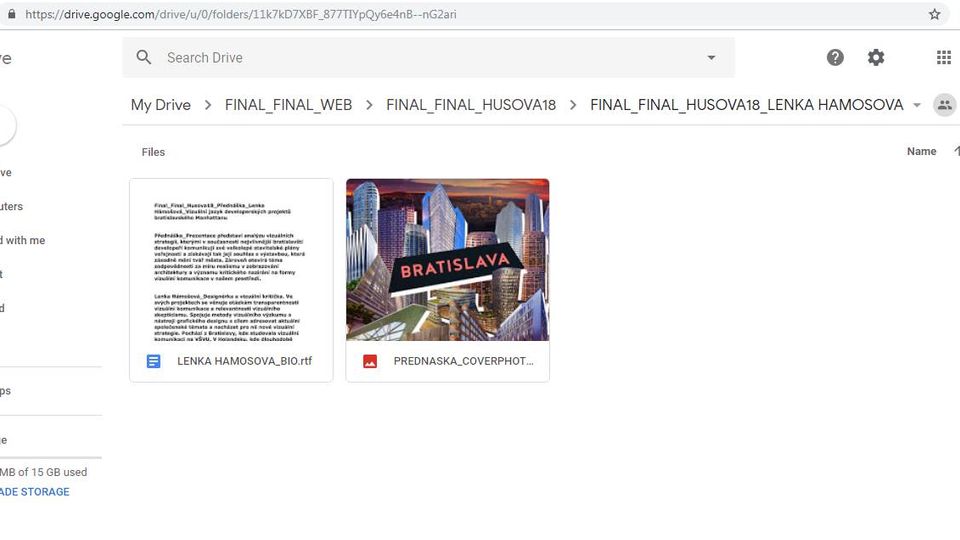The width and height of the screenshot is (960, 540).
Task: Navigate to FINAL_FINAL_HUSOVA18 breadcrumb folder
Action: (x=470, y=105)
